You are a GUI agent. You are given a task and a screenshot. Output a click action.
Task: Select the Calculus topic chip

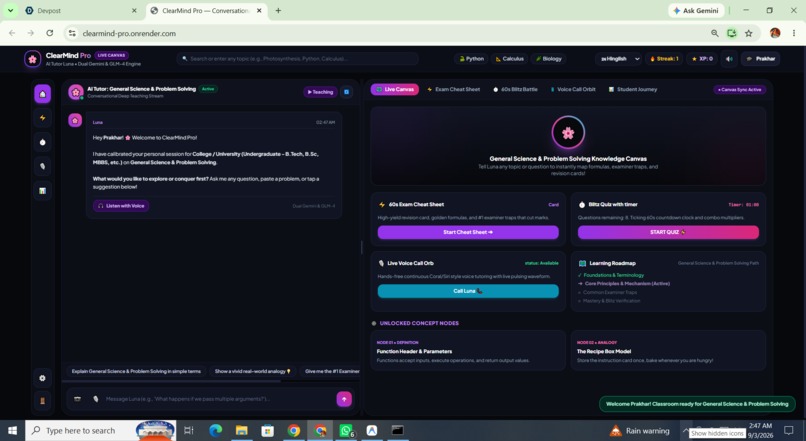[509, 59]
